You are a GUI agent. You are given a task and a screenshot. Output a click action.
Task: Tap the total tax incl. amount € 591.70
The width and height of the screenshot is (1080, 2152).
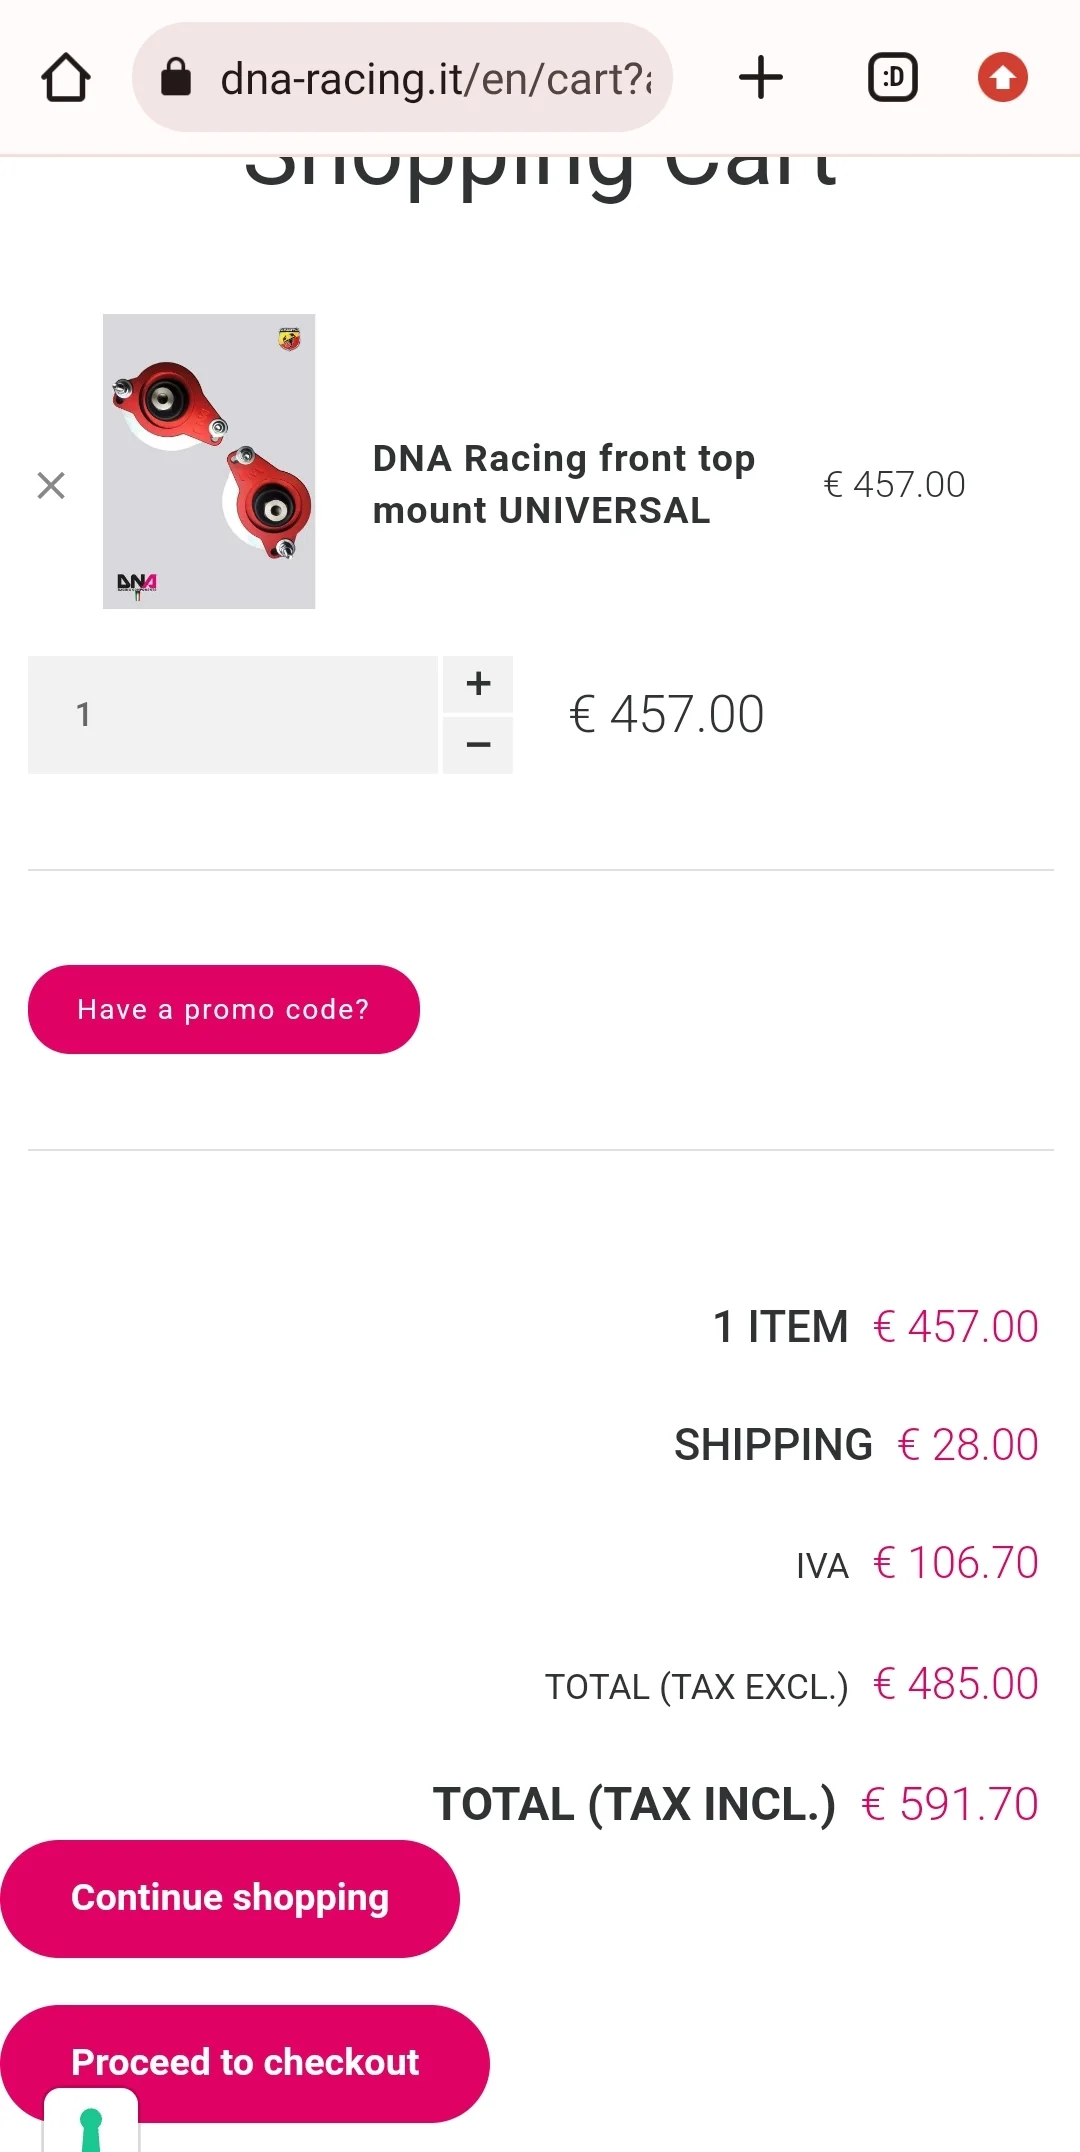tap(950, 1805)
